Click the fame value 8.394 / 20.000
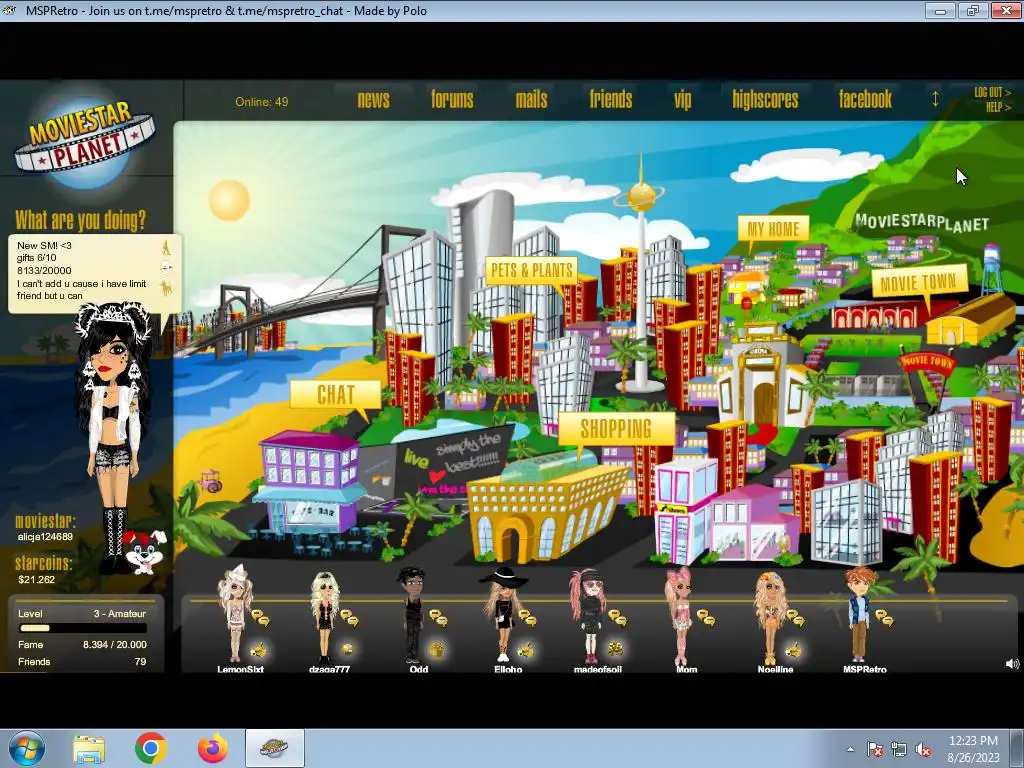This screenshot has height=768, width=1024. pyautogui.click(x=114, y=645)
